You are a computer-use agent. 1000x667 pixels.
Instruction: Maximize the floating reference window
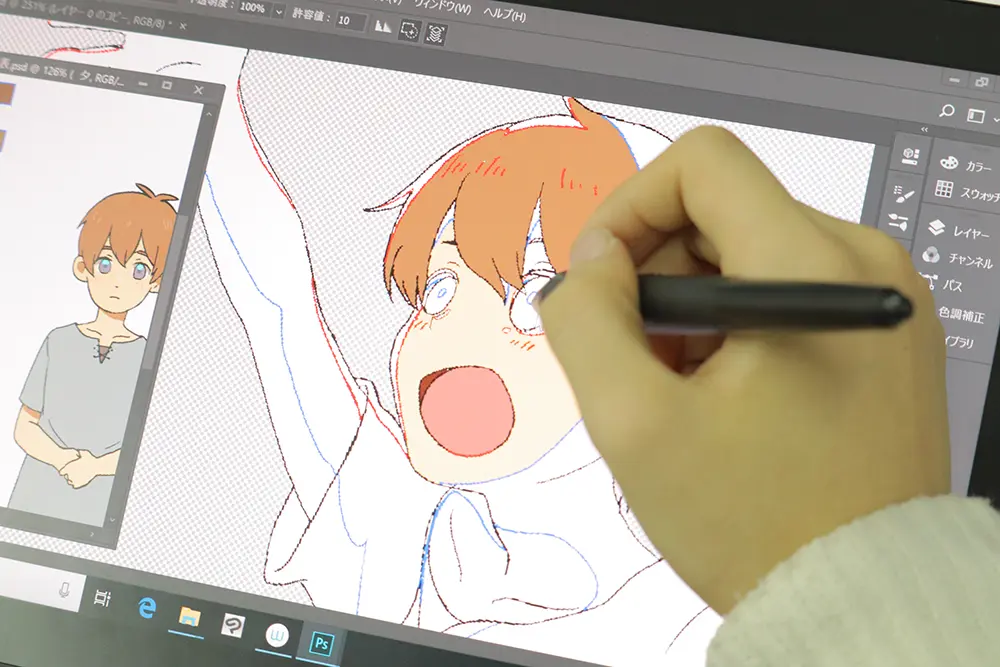pos(167,85)
